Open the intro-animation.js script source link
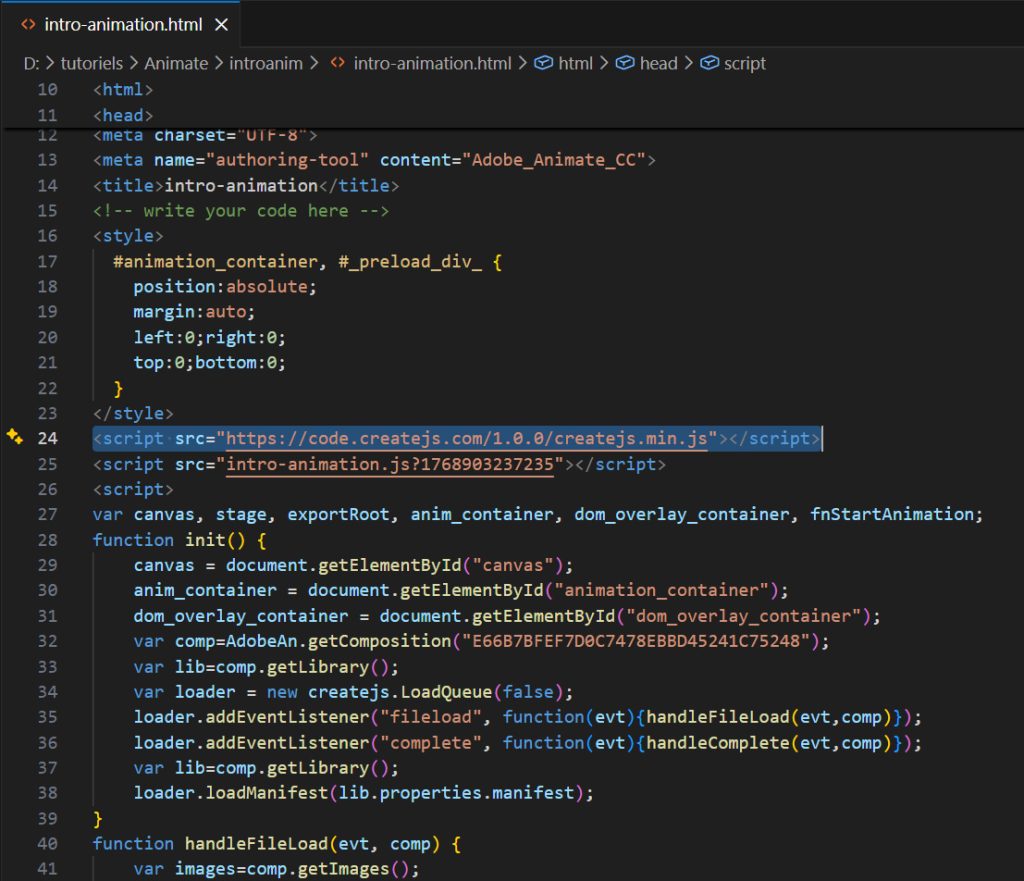 [396, 464]
